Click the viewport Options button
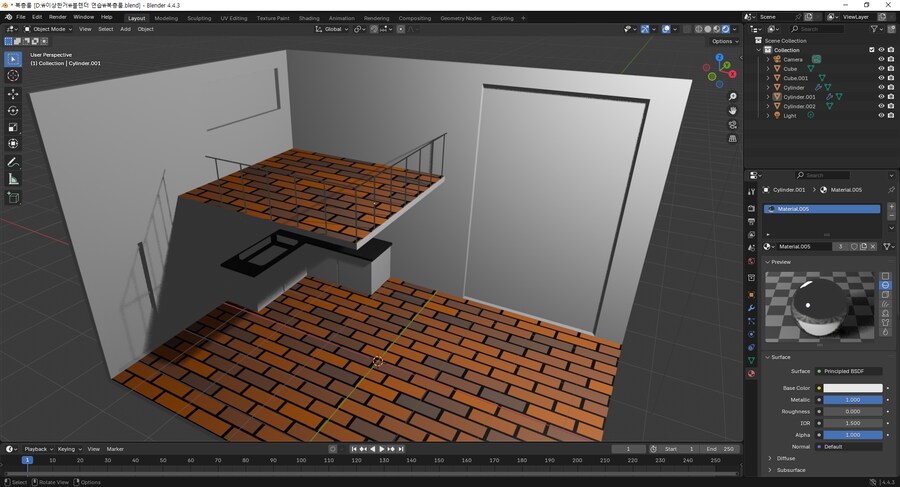 [x=724, y=41]
